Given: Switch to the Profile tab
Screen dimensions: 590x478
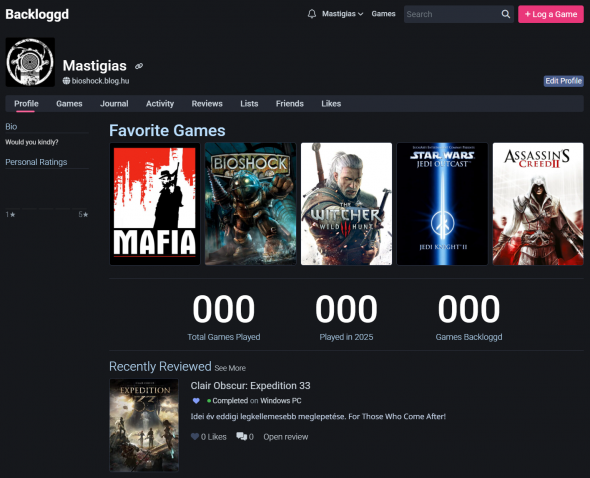Looking at the screenshot, I should tap(26, 104).
